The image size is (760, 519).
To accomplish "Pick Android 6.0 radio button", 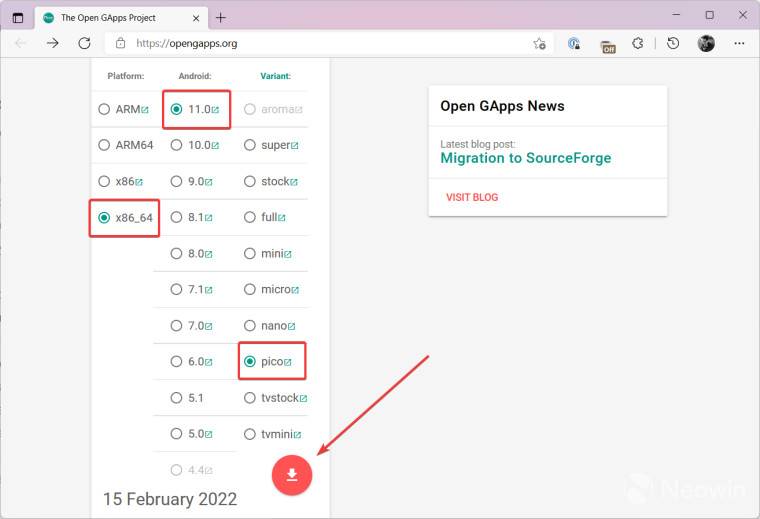I will coord(176,362).
